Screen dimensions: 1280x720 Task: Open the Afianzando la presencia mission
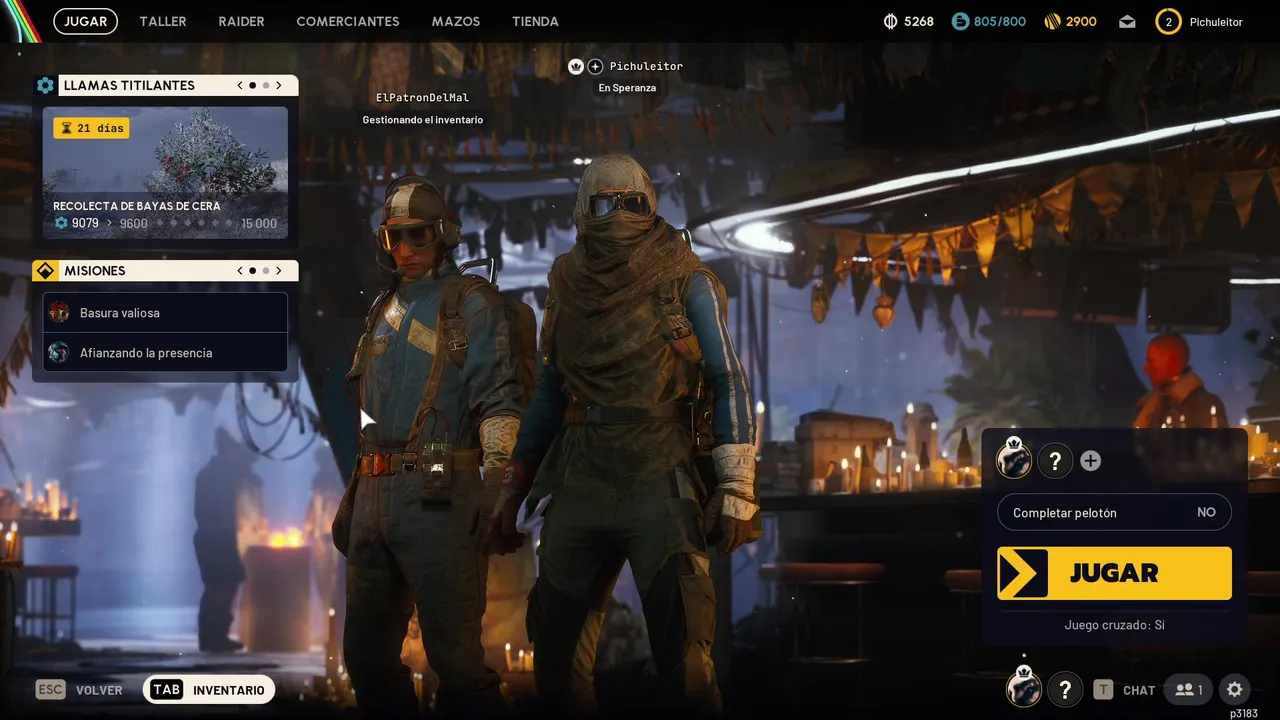tap(165, 353)
